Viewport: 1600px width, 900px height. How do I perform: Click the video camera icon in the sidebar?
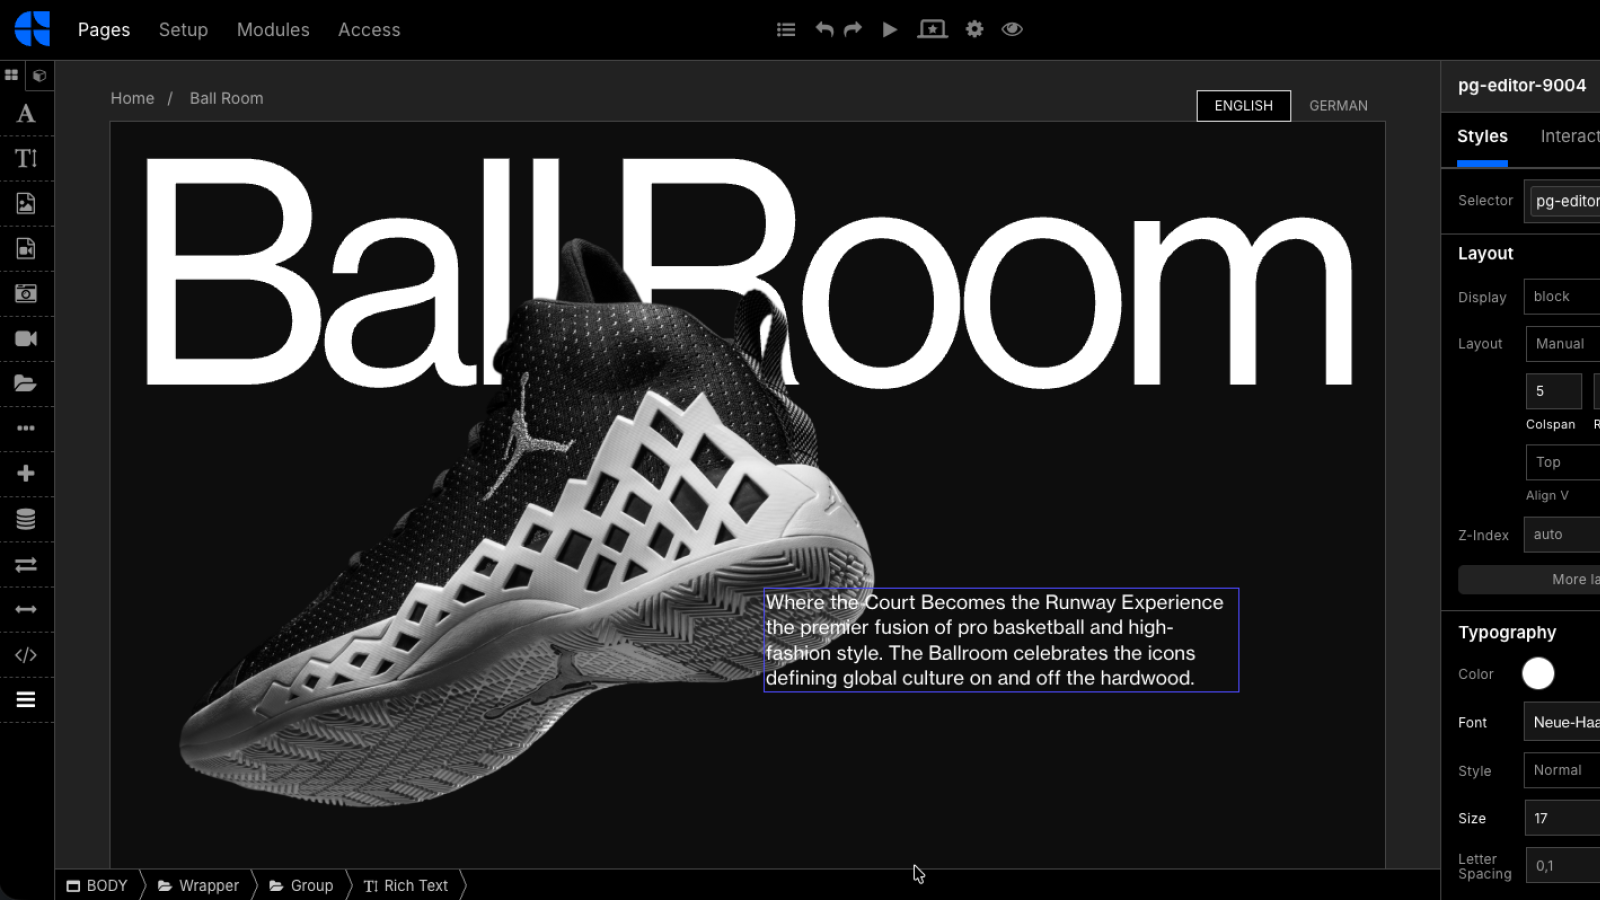(26, 339)
